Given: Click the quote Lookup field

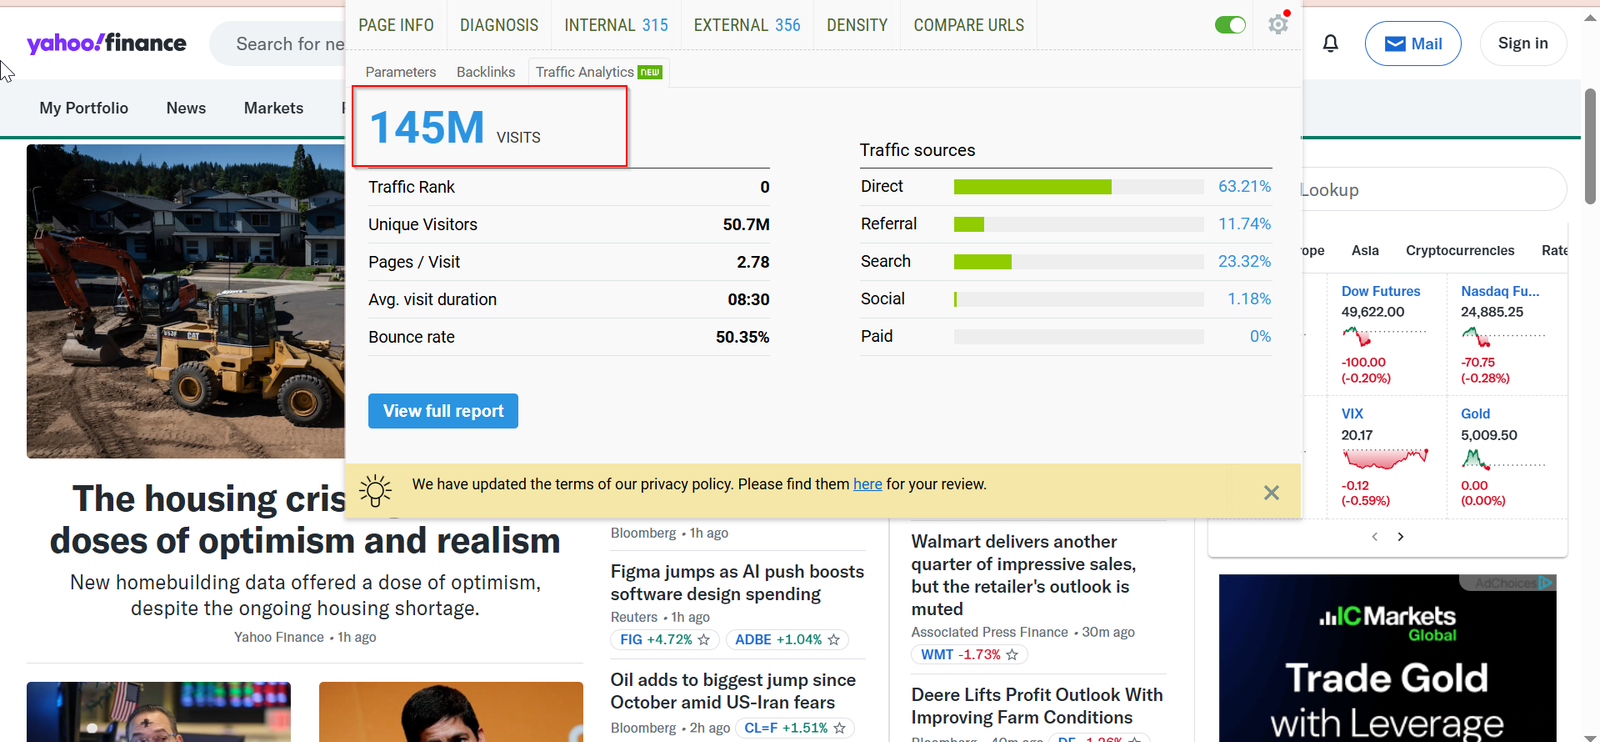Looking at the screenshot, I should point(1434,190).
